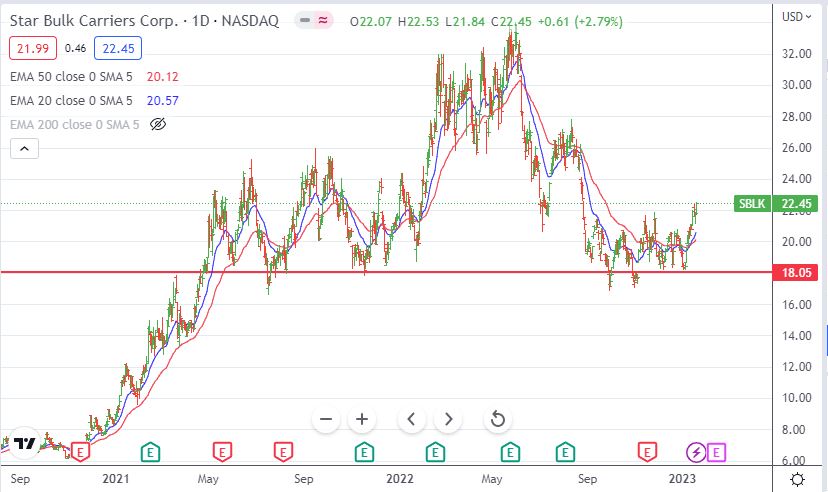The image size is (828, 492).
Task: Click the 0.46 spread value
Action: pyautogui.click(x=76, y=49)
